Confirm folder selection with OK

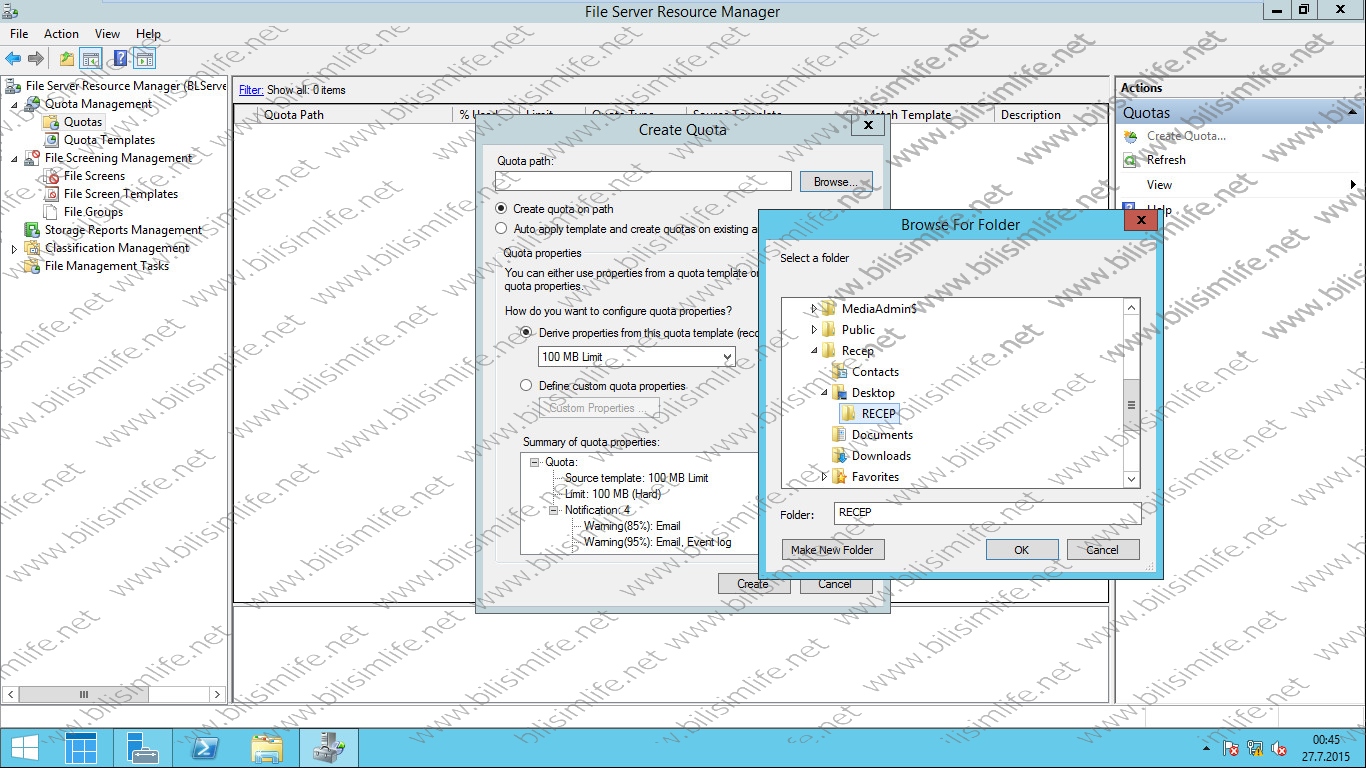[1021, 550]
